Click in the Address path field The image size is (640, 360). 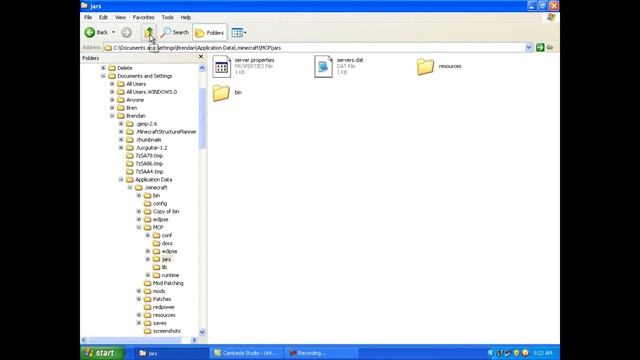coord(314,48)
